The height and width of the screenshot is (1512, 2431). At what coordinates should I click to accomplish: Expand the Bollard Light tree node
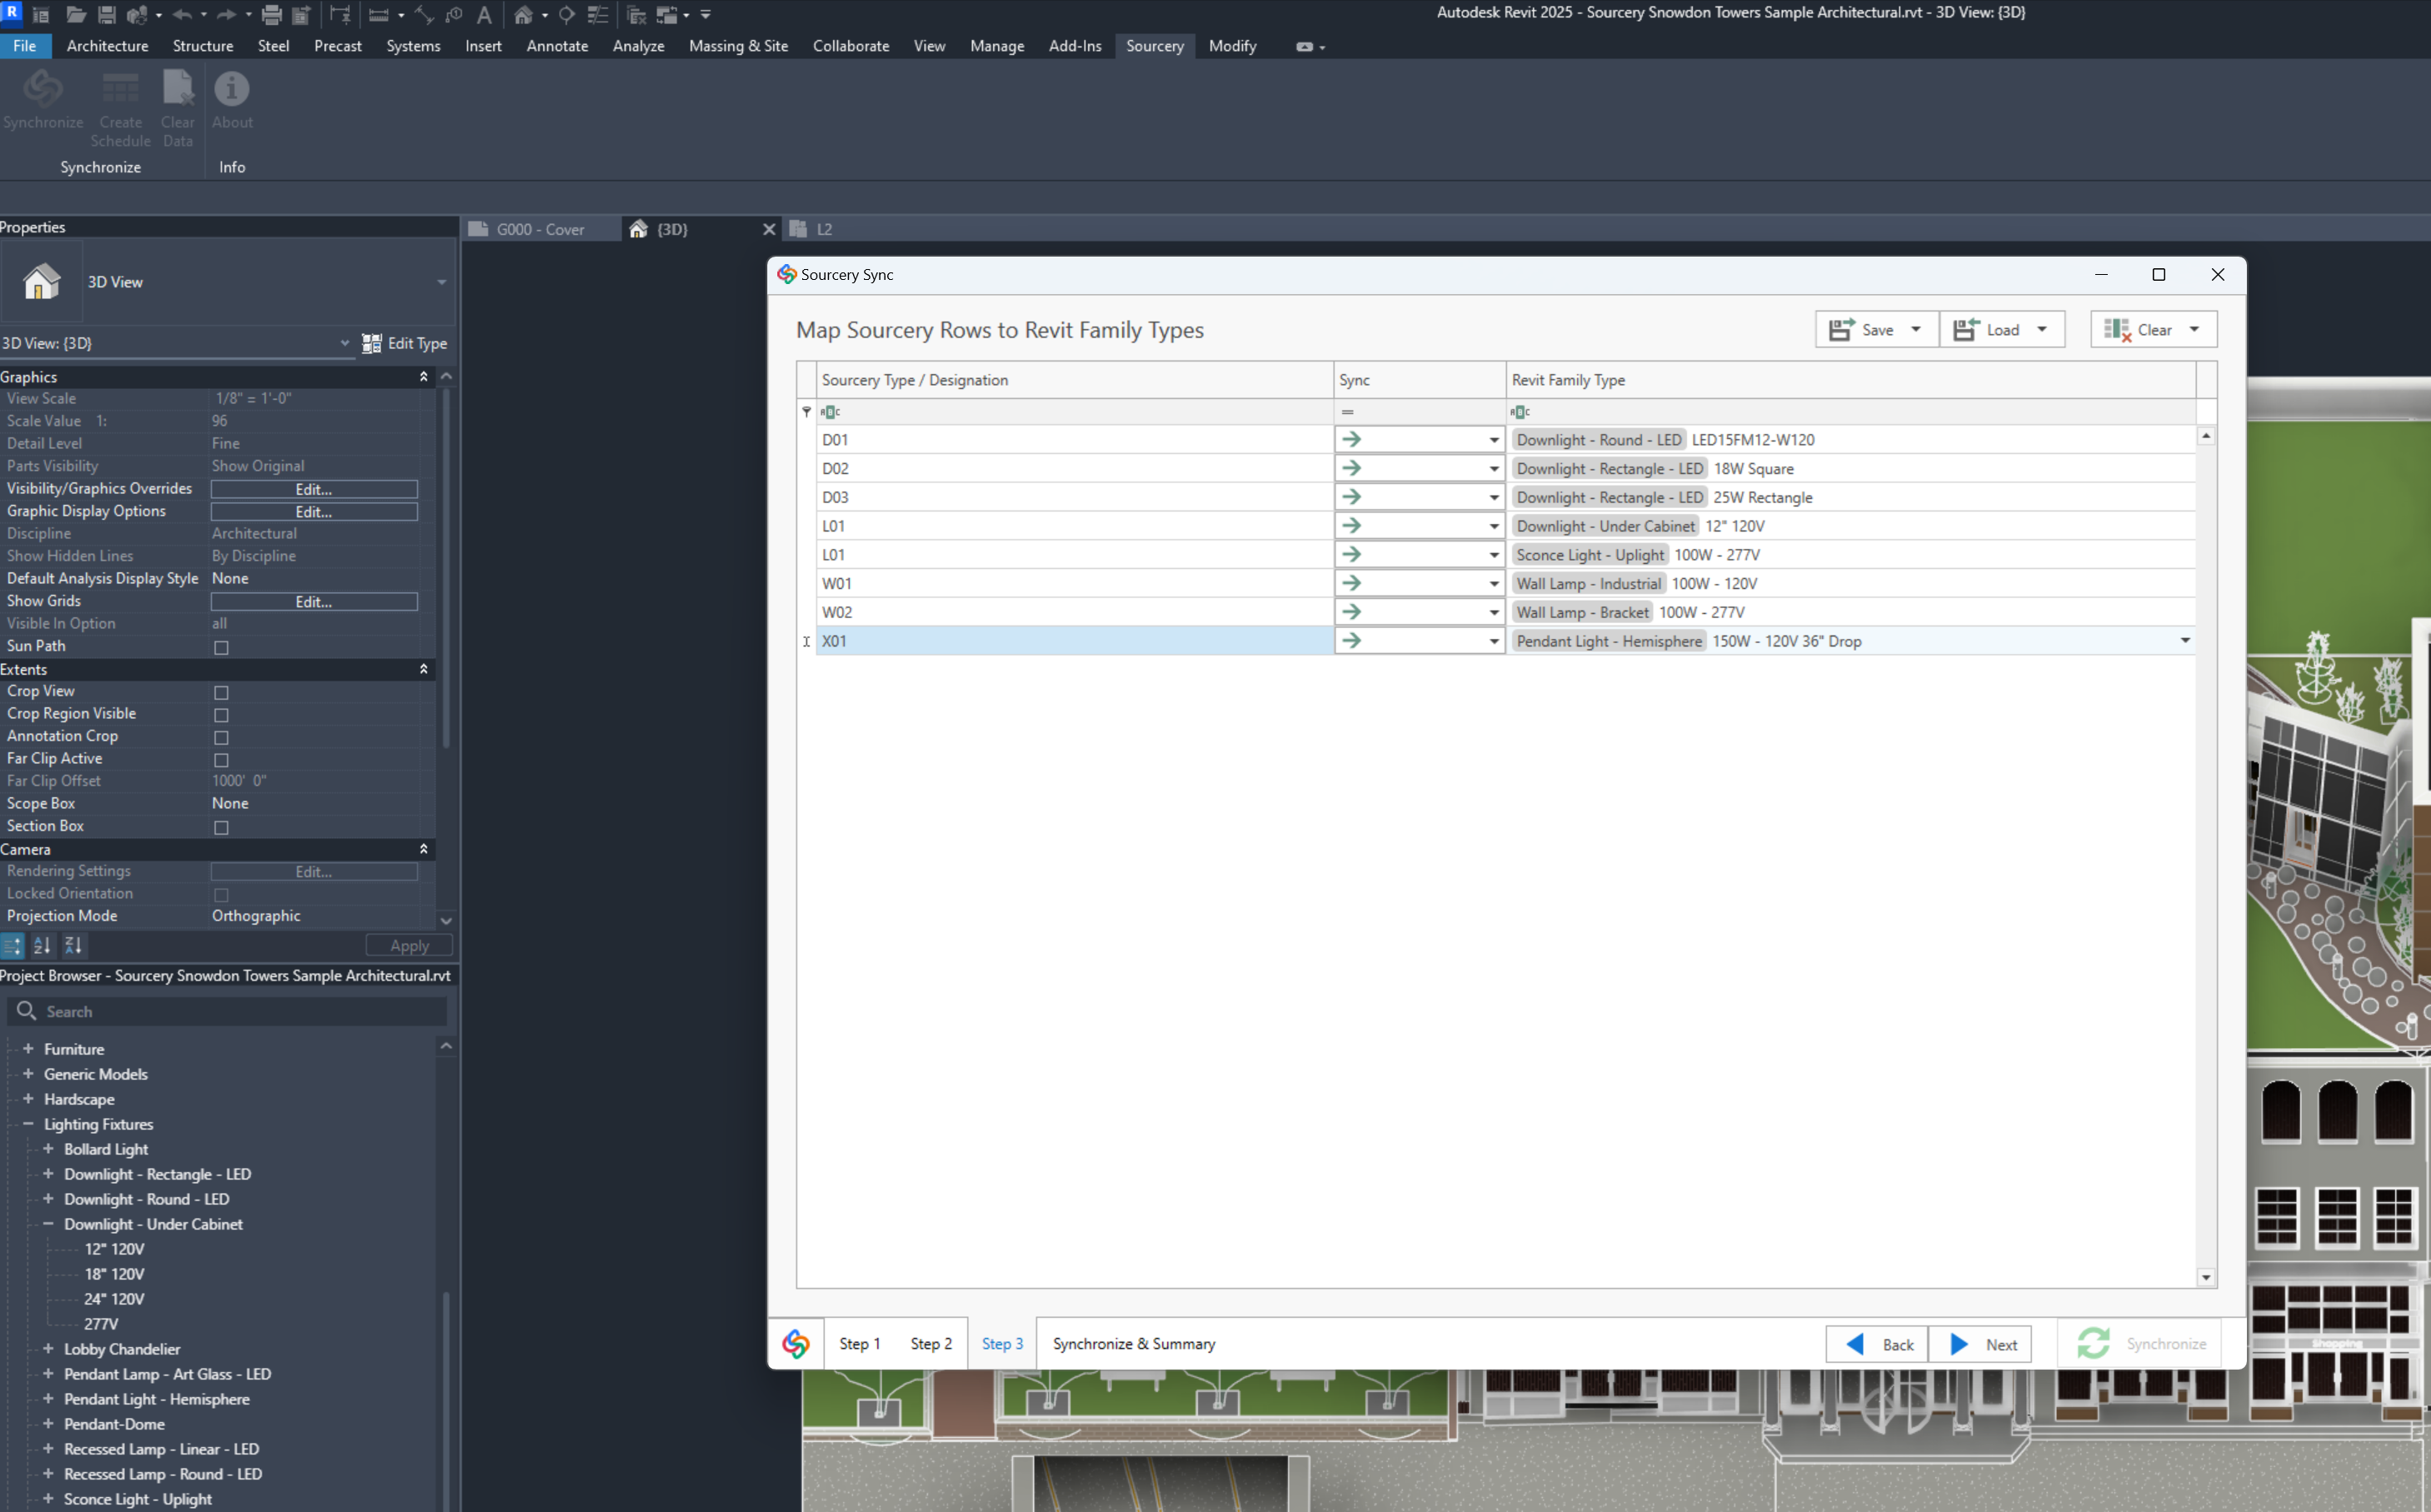pyautogui.click(x=48, y=1149)
